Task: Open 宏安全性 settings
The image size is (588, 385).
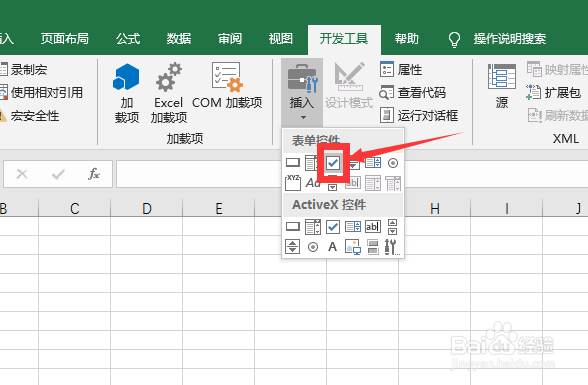Action: pyautogui.click(x=30, y=115)
